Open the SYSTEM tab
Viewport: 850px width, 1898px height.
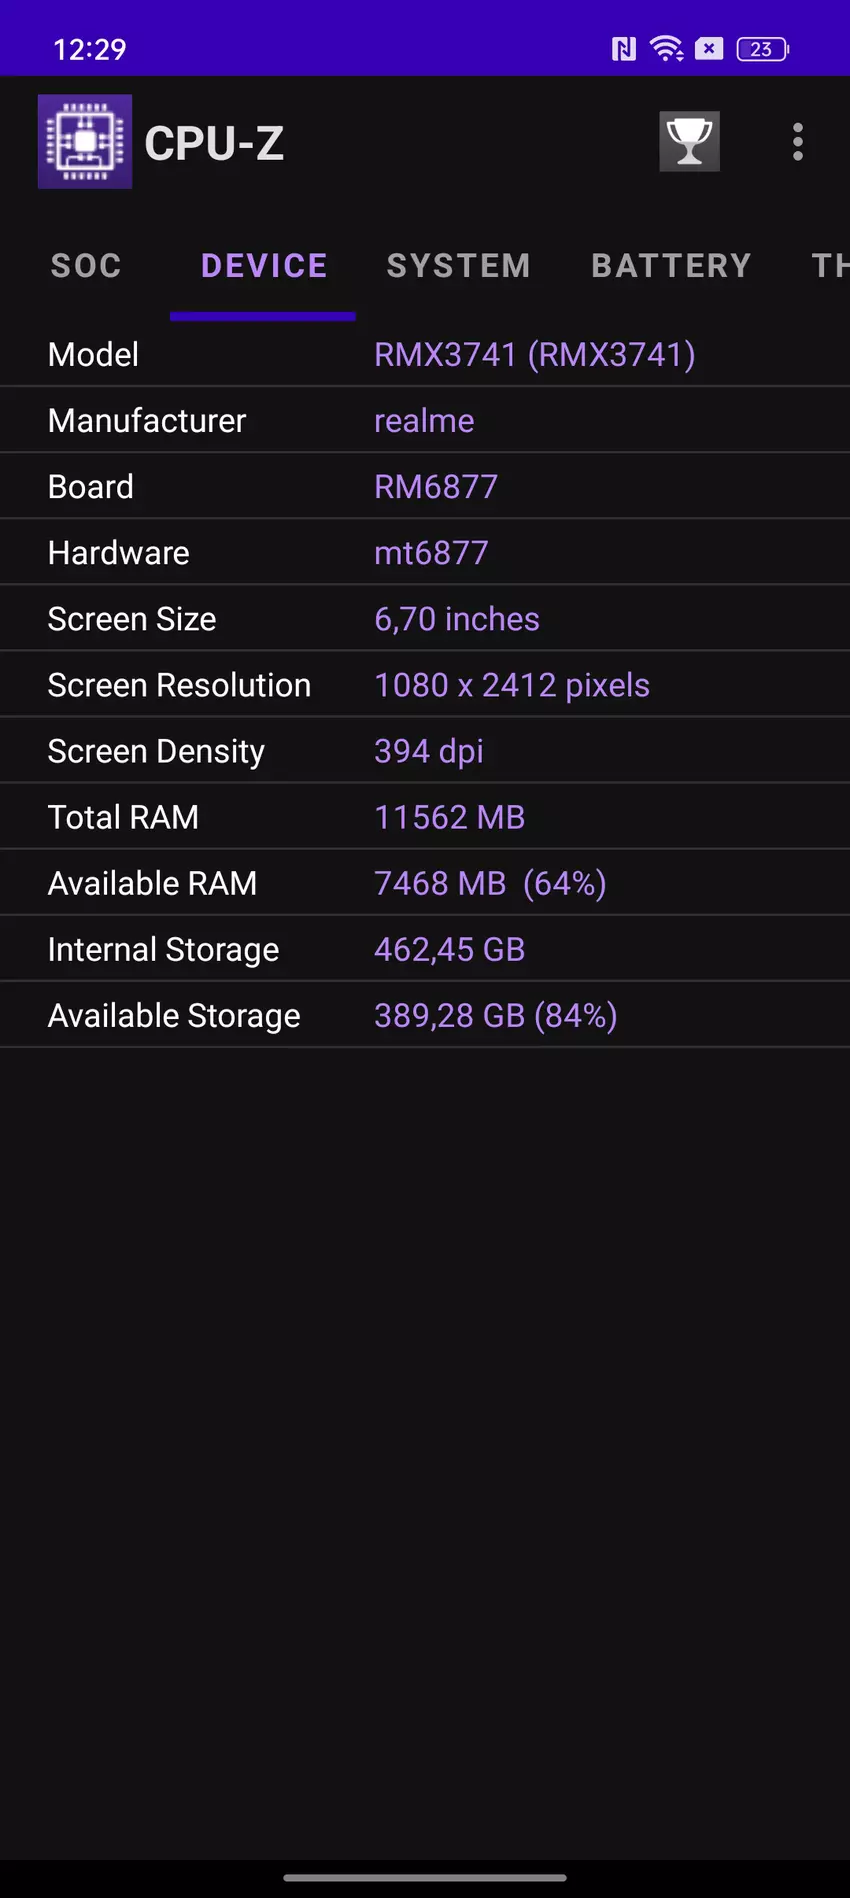pos(458,266)
